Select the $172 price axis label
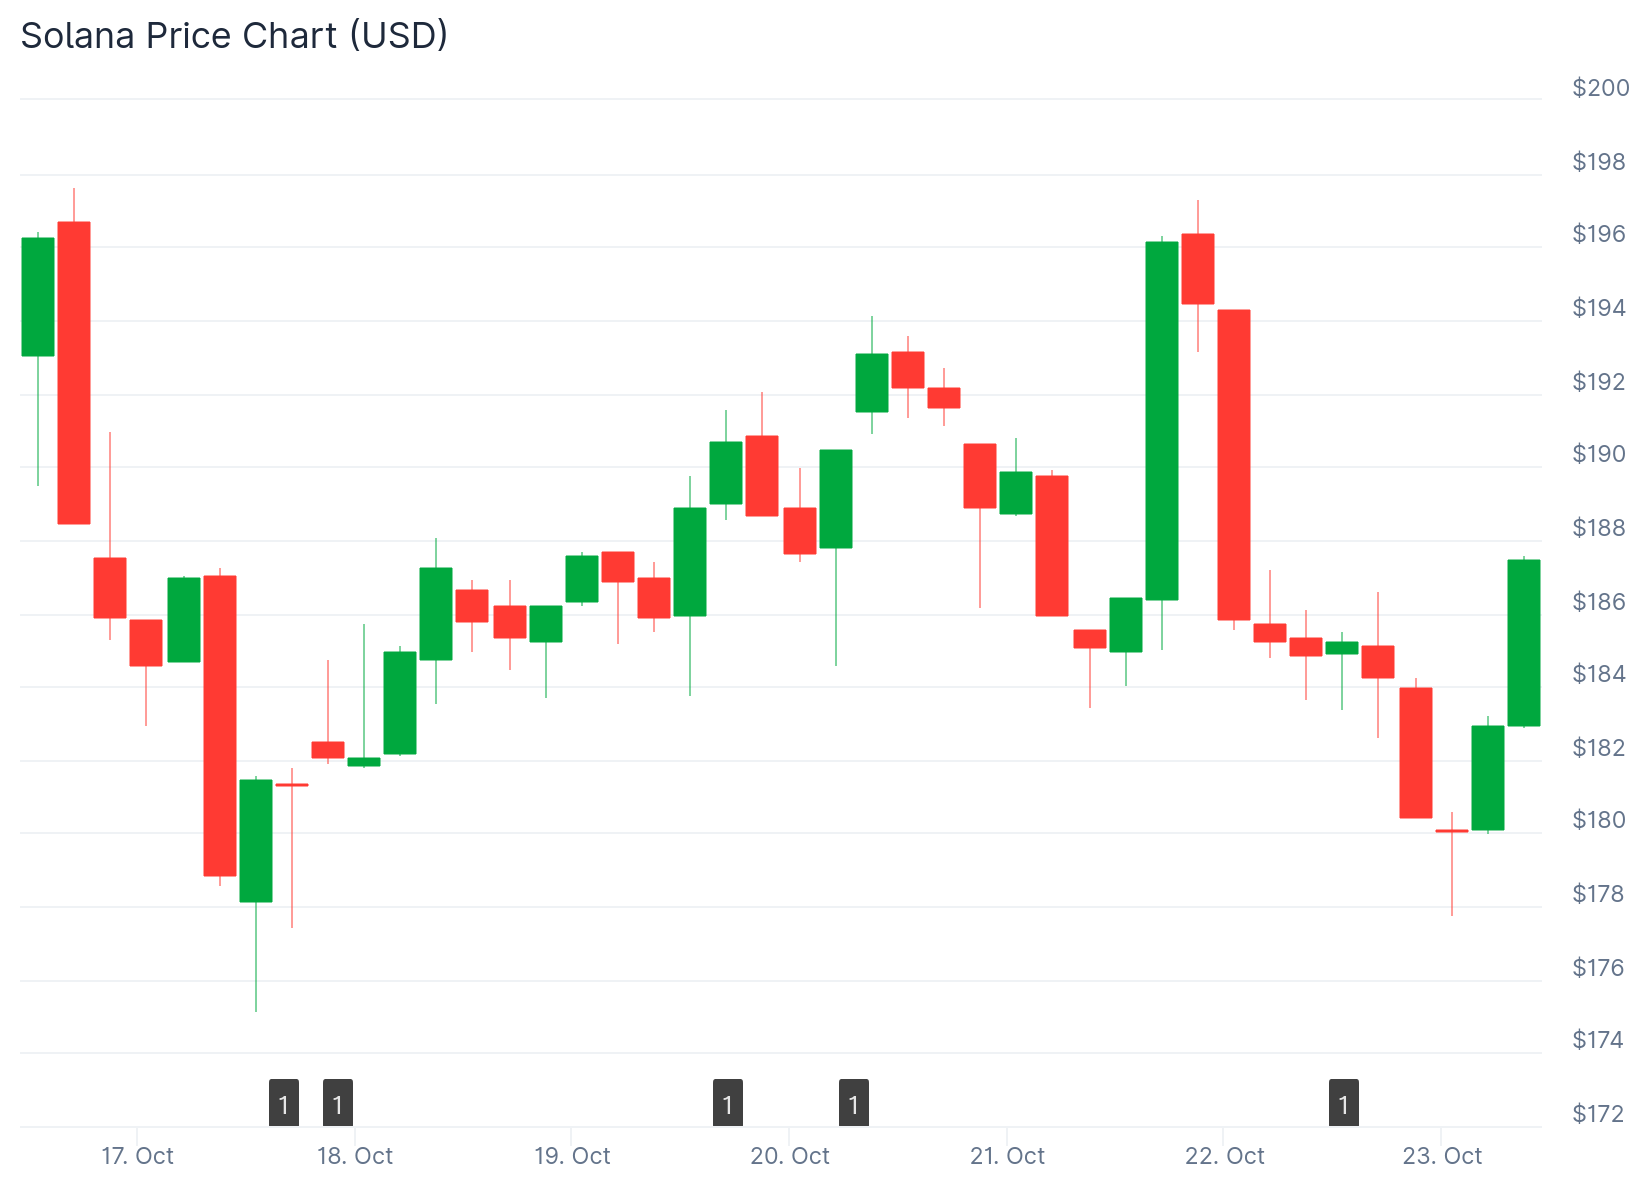1644x1200 pixels. pyautogui.click(x=1598, y=1113)
